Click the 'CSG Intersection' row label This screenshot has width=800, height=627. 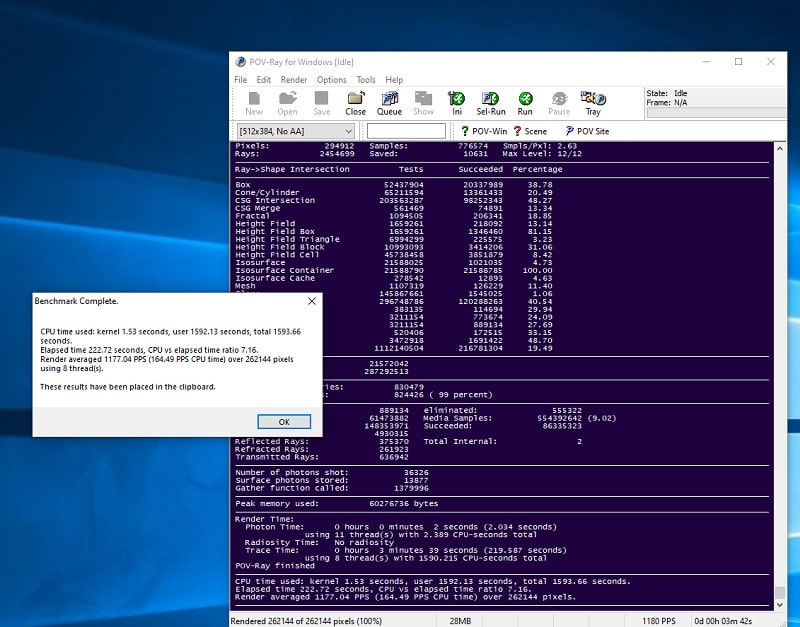point(275,200)
